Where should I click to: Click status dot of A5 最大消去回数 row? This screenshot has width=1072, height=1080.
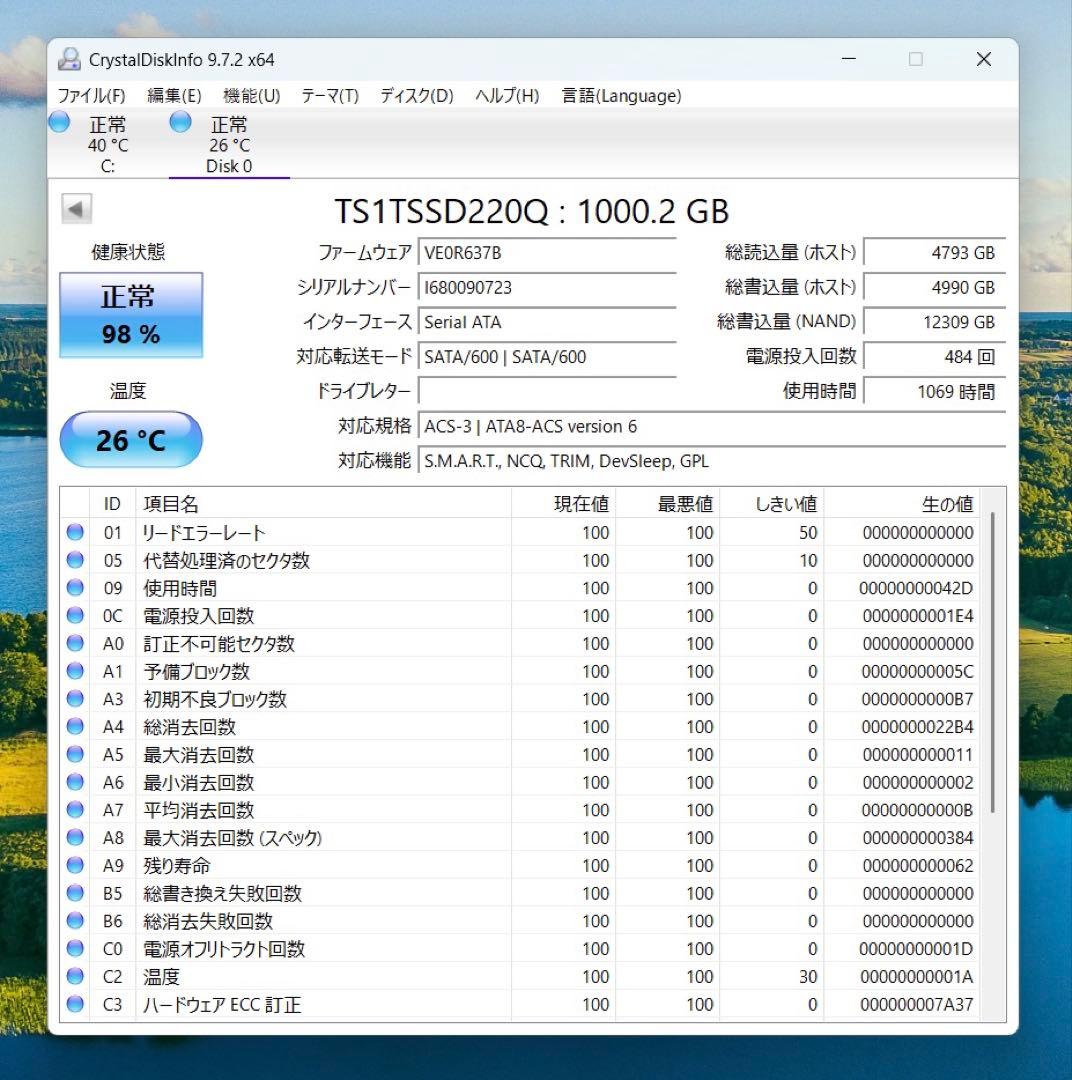pos(75,754)
